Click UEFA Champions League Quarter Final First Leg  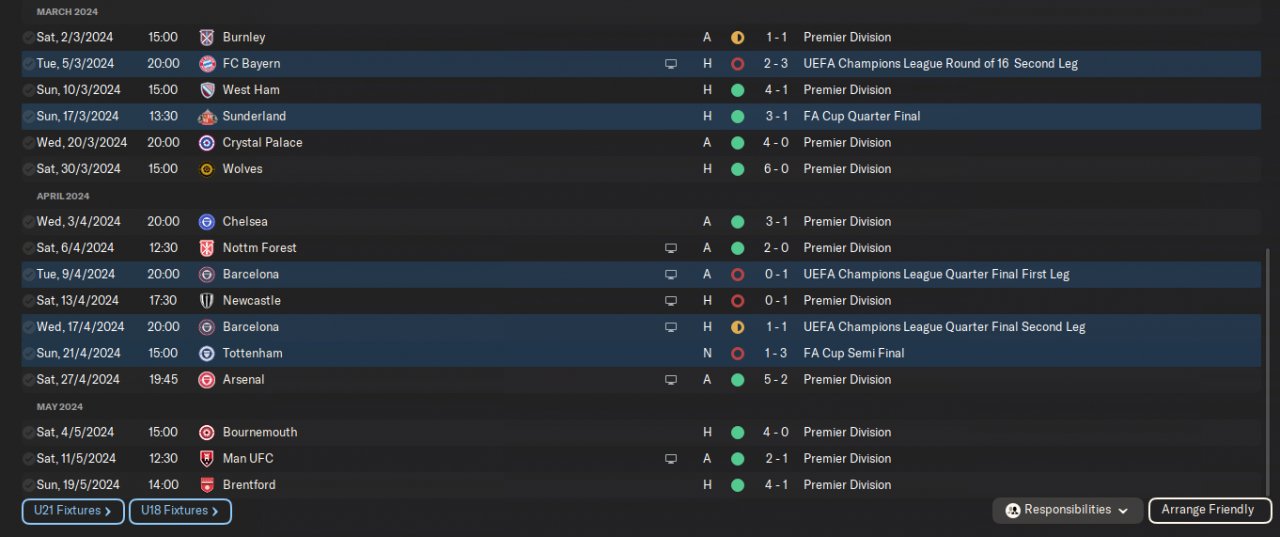(936, 274)
